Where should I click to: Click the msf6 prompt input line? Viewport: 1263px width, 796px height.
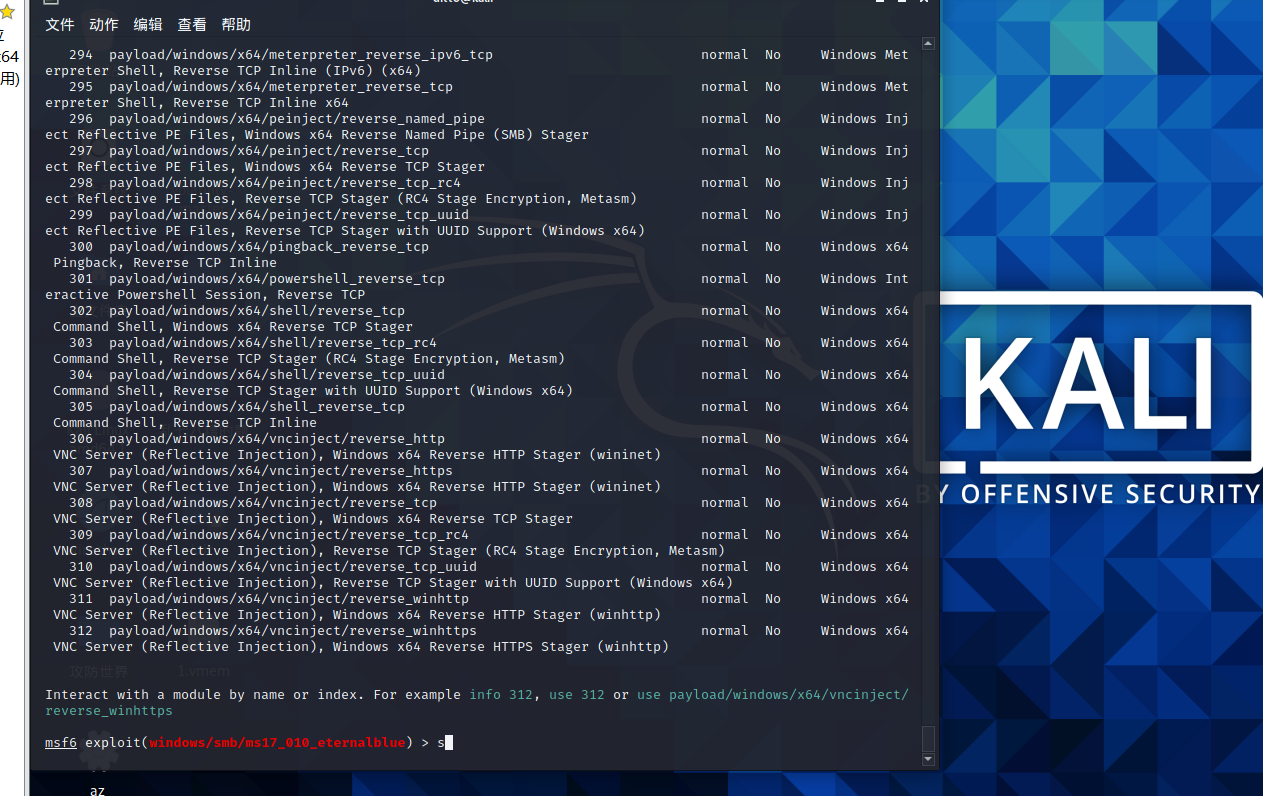click(477, 743)
